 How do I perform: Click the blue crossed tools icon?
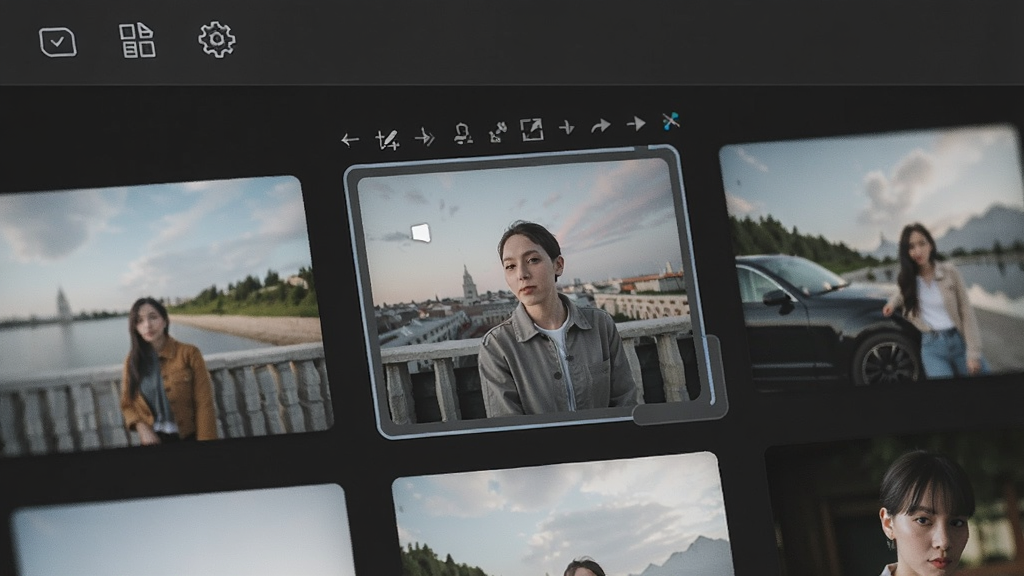(x=671, y=121)
